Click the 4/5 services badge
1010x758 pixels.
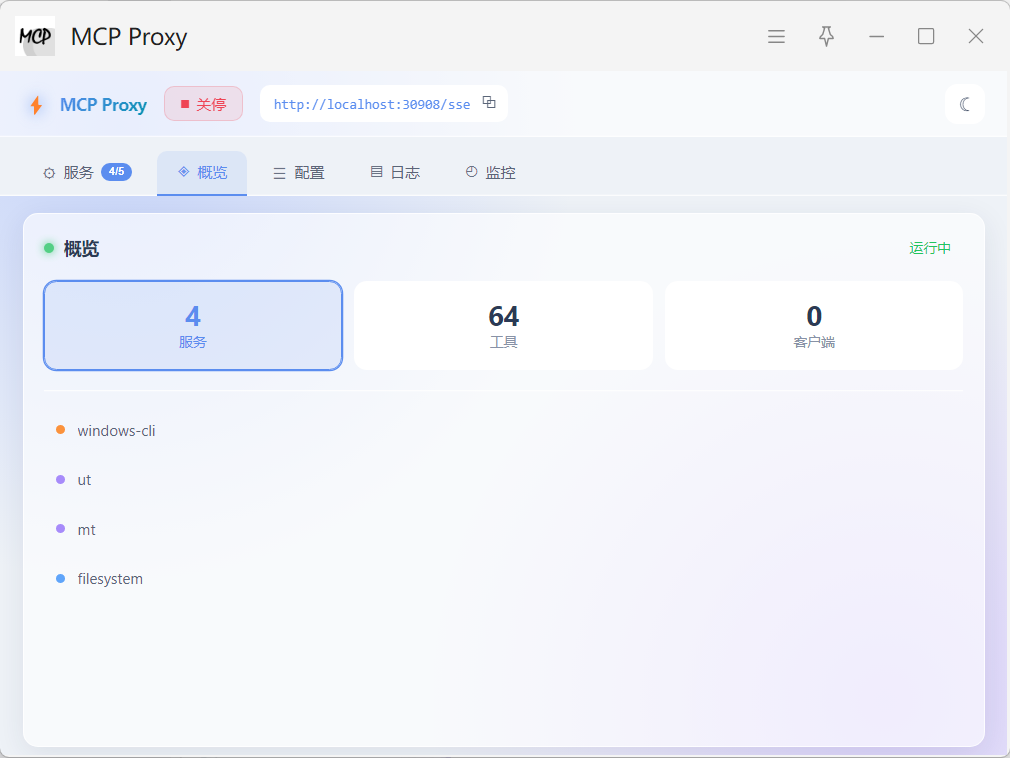pyautogui.click(x=117, y=172)
